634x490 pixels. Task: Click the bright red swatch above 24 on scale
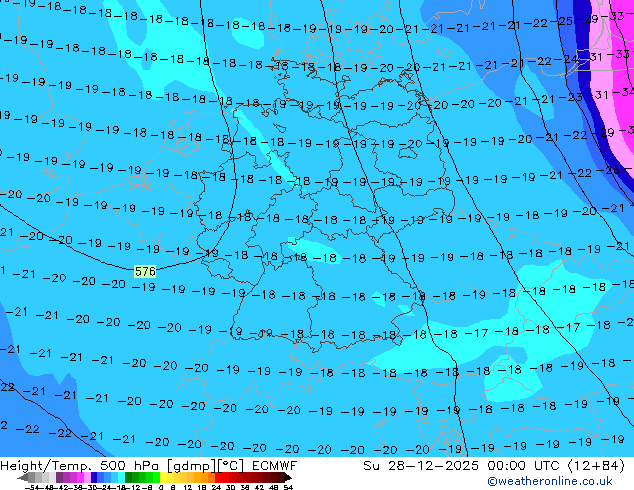click(x=218, y=477)
